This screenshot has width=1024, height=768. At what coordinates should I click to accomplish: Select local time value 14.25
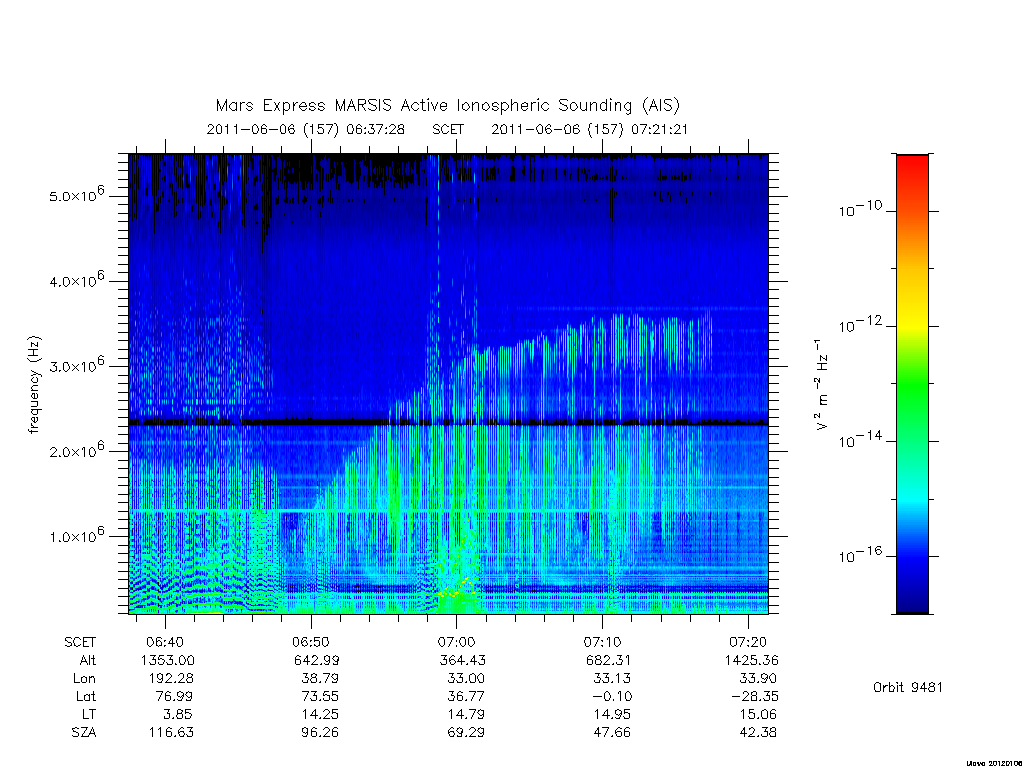tap(320, 714)
